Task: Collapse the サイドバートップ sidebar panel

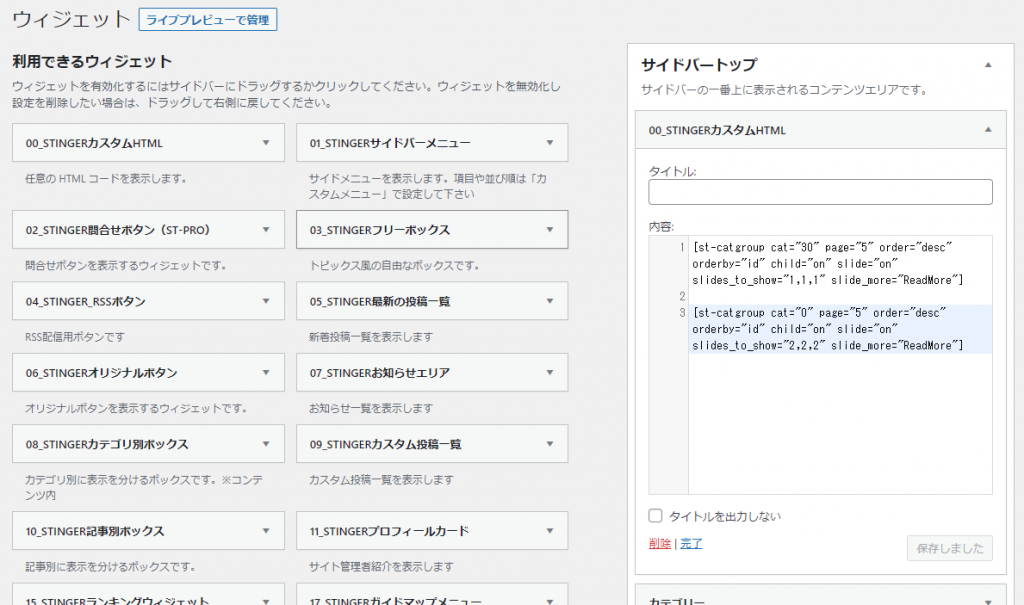Action: pos(988,65)
